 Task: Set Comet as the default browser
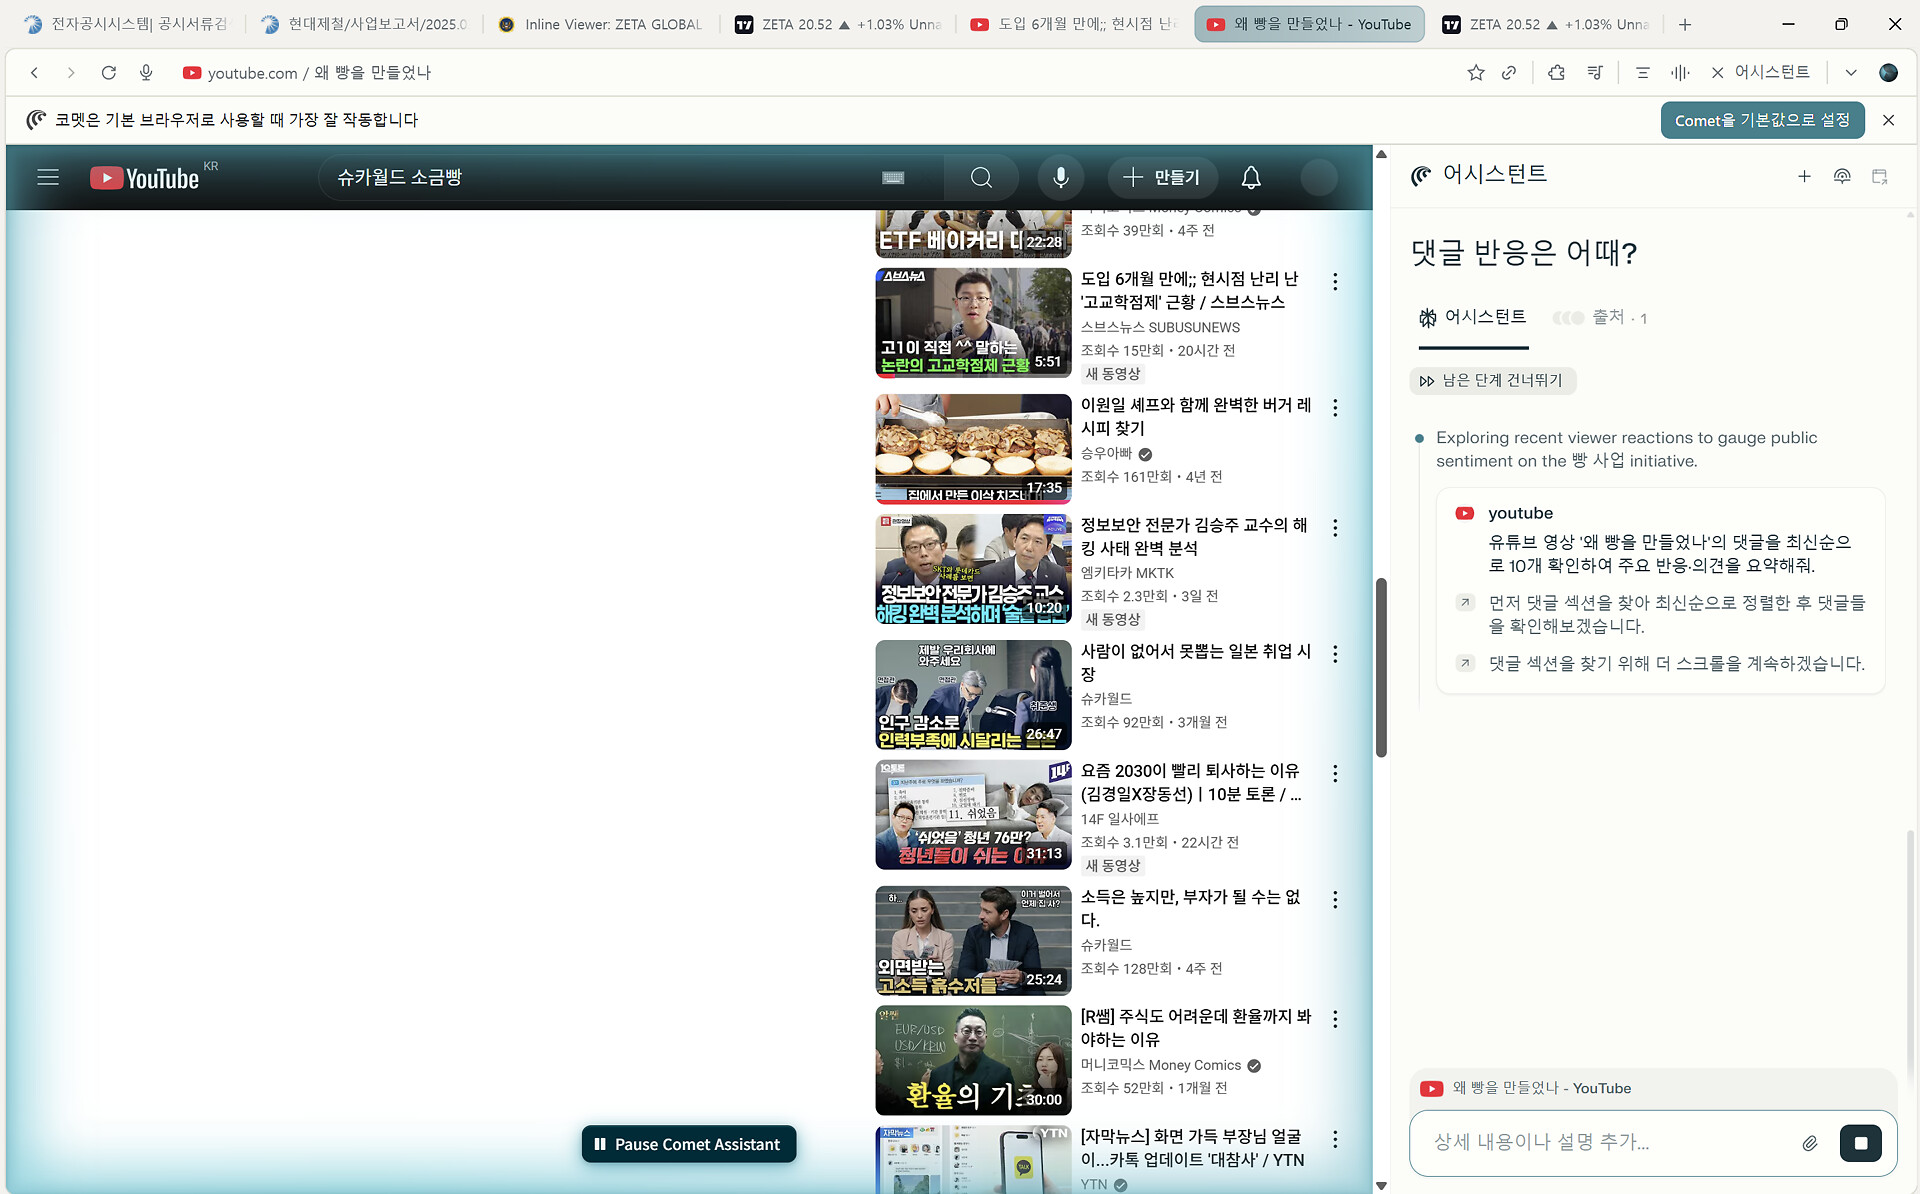[1762, 120]
